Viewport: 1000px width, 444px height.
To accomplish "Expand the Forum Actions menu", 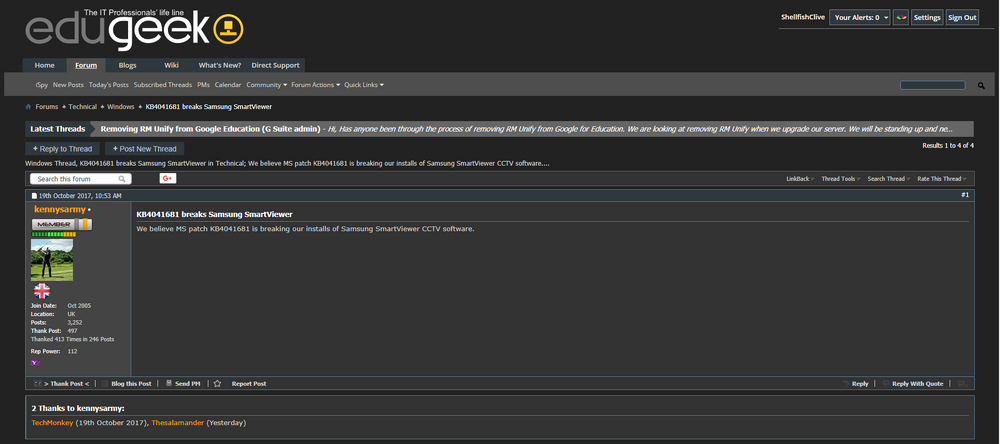I will pyautogui.click(x=316, y=85).
